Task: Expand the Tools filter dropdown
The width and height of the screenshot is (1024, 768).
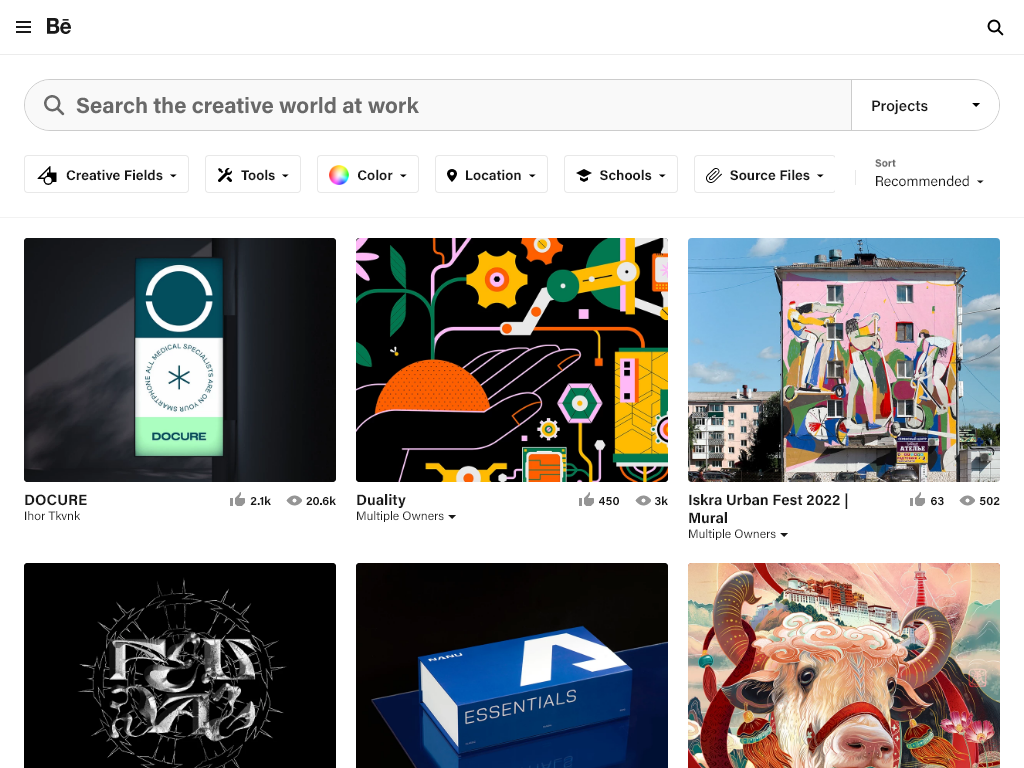Action: [x=253, y=174]
